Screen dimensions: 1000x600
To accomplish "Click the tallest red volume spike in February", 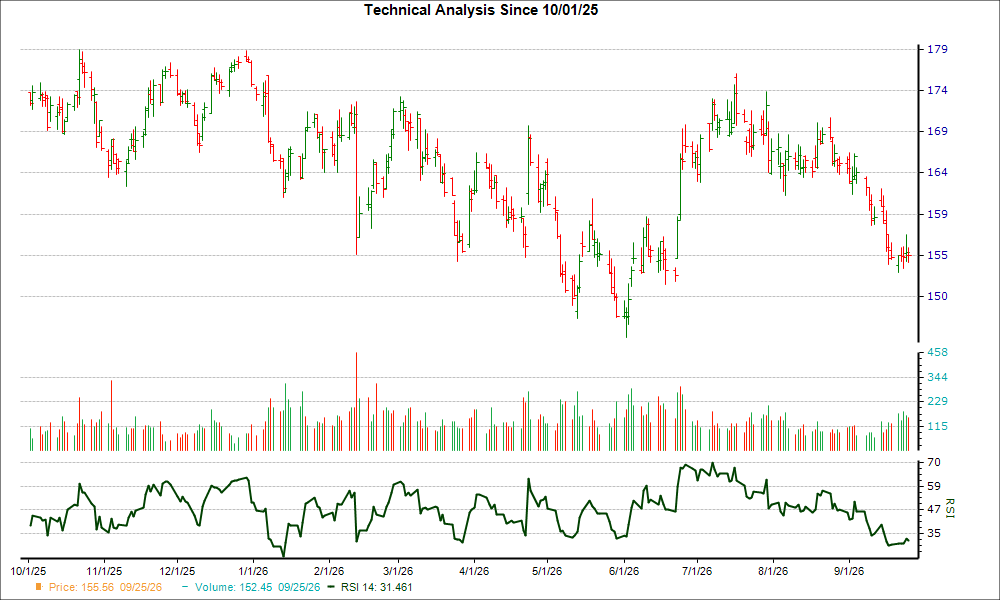I will [x=357, y=402].
